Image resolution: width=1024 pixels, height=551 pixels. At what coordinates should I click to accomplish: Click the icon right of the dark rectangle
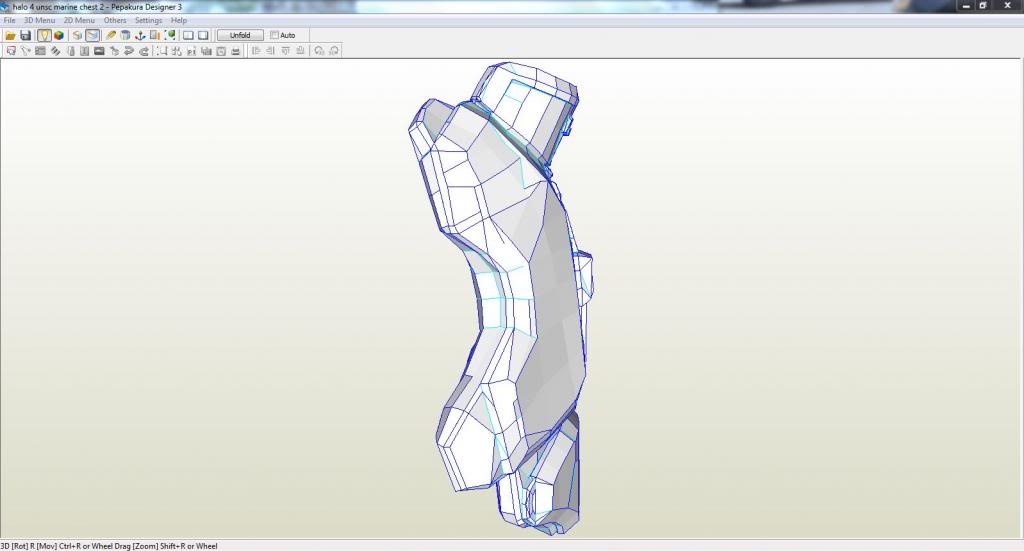pyautogui.click(x=114, y=51)
